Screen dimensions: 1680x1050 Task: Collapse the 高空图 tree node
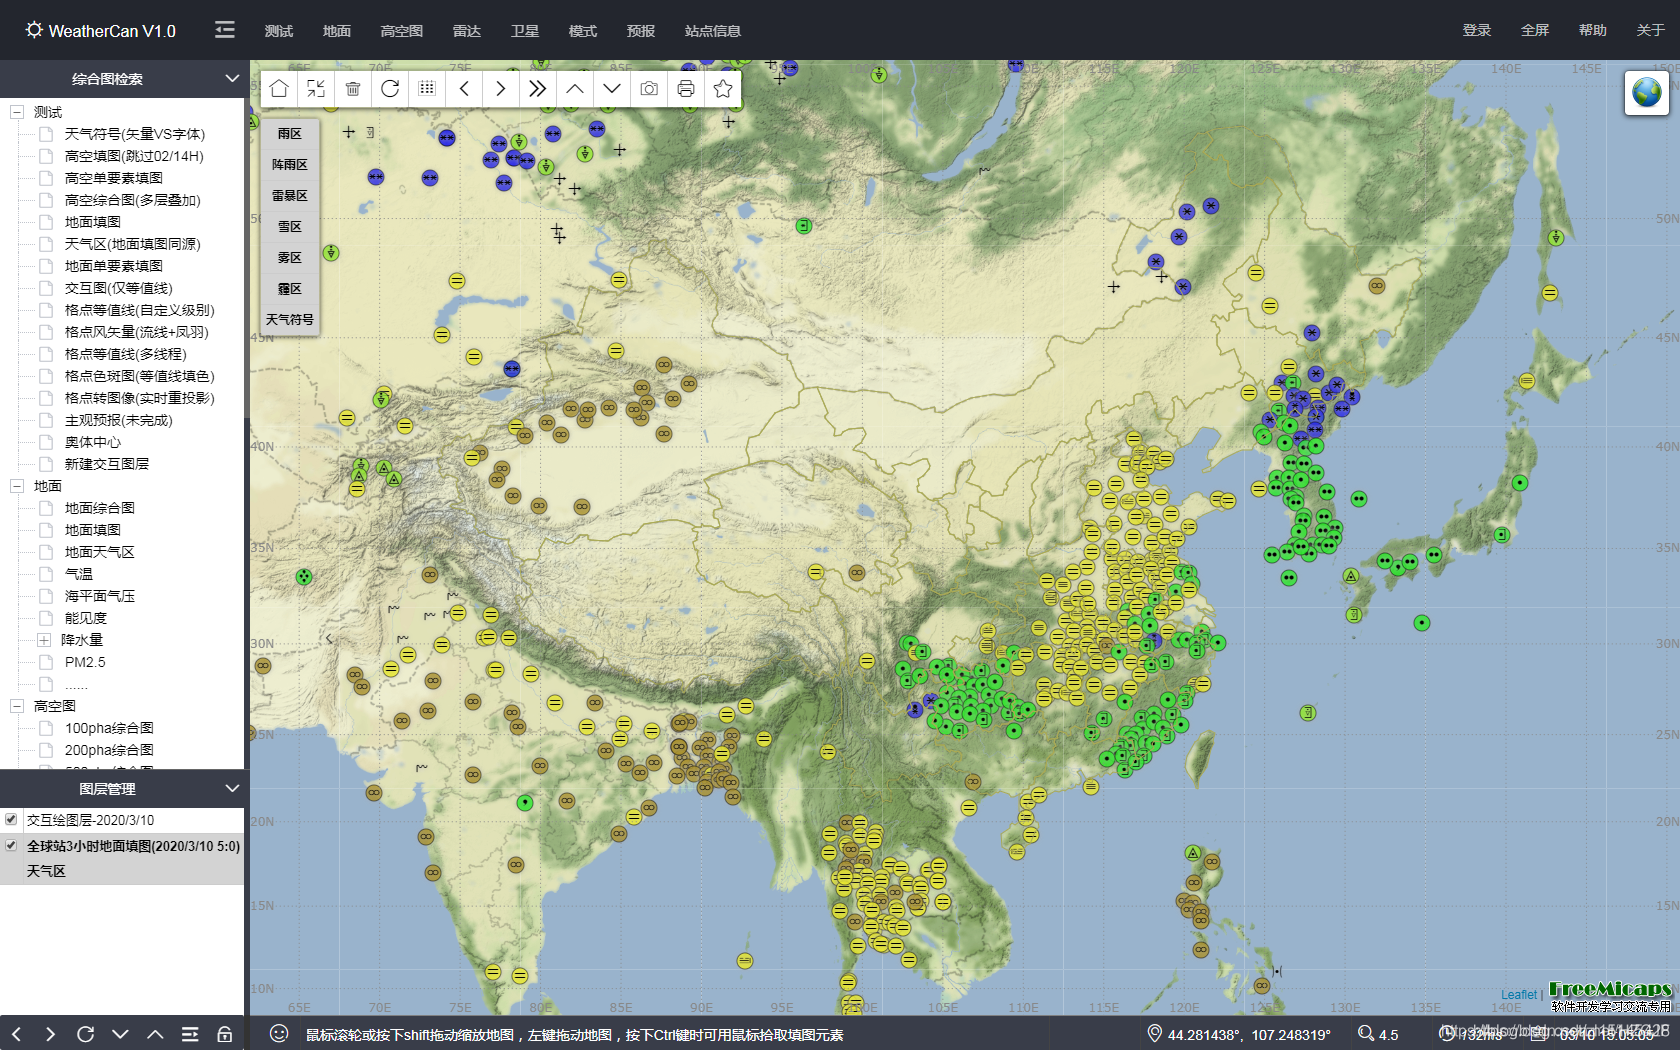tap(17, 706)
